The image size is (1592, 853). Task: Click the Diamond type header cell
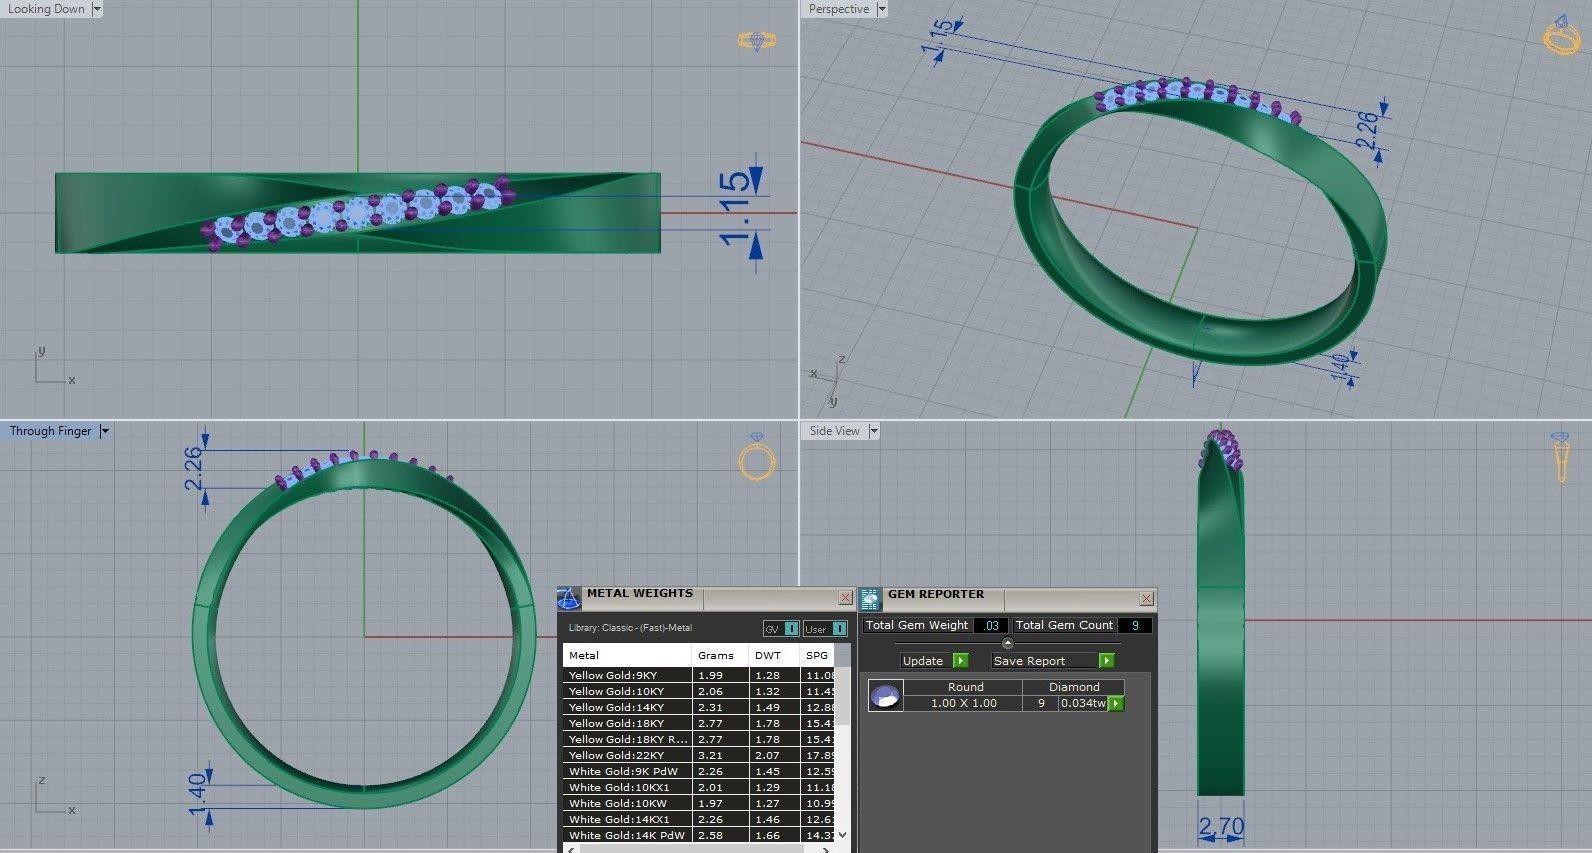coord(1074,687)
